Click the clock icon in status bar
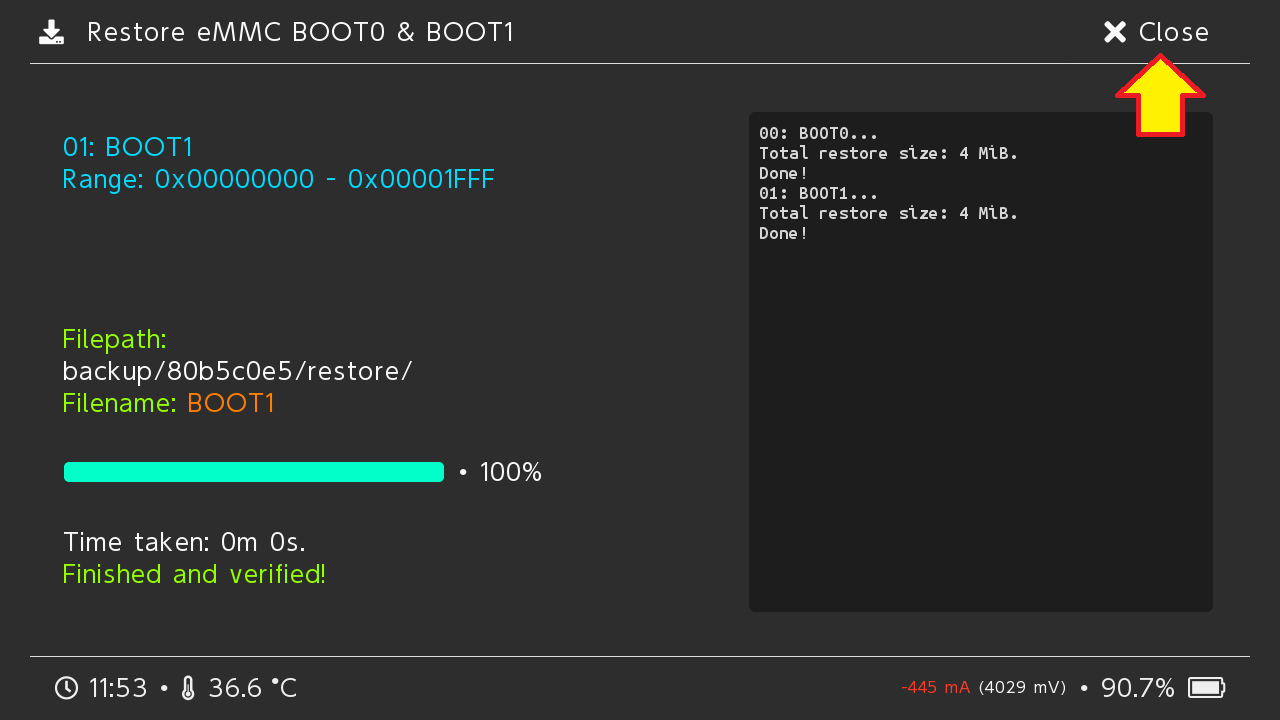 66,688
